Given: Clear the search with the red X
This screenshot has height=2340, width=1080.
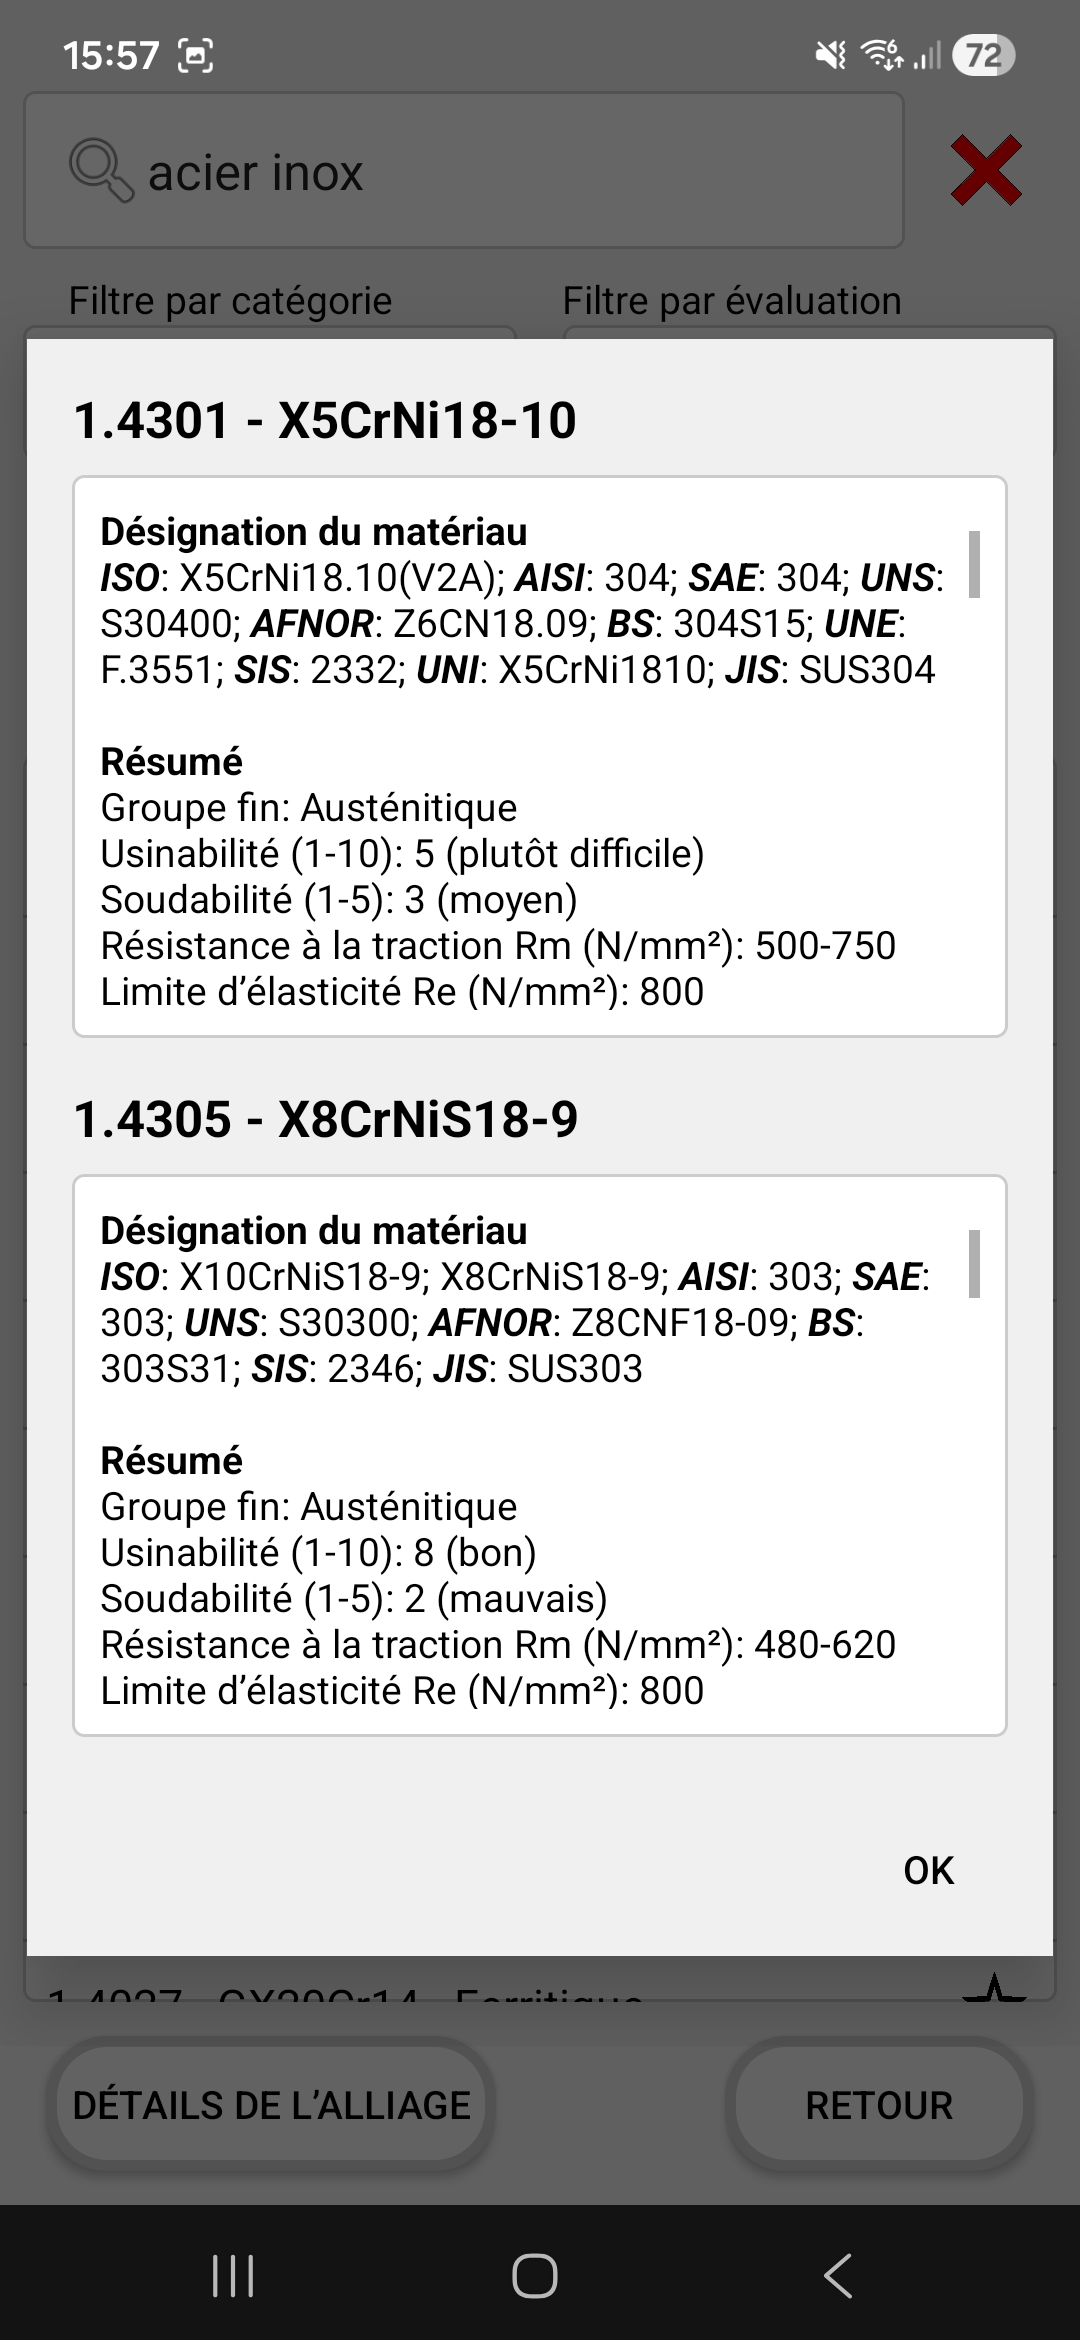Looking at the screenshot, I should click(986, 171).
